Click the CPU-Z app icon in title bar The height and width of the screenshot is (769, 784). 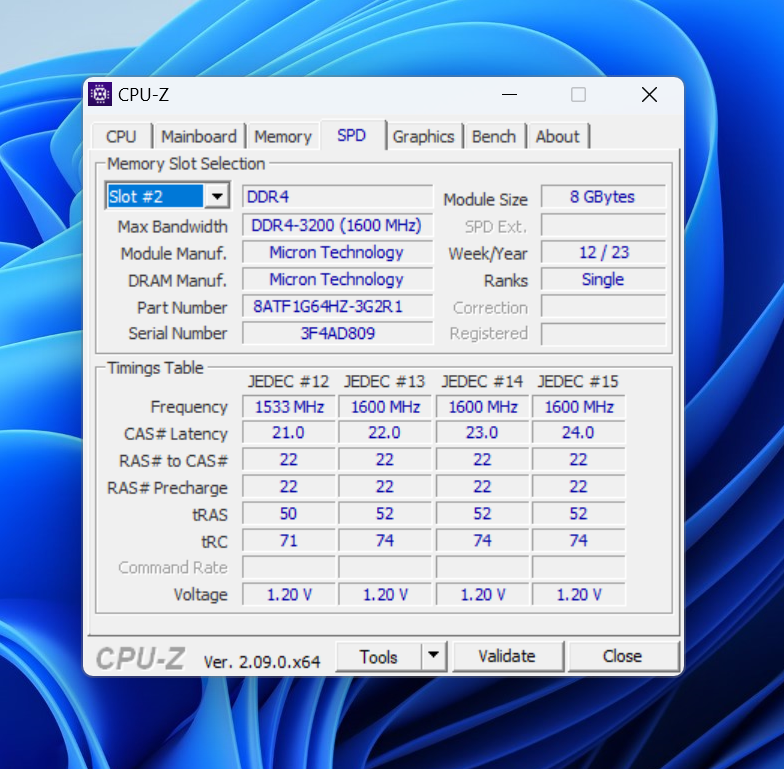click(100, 94)
